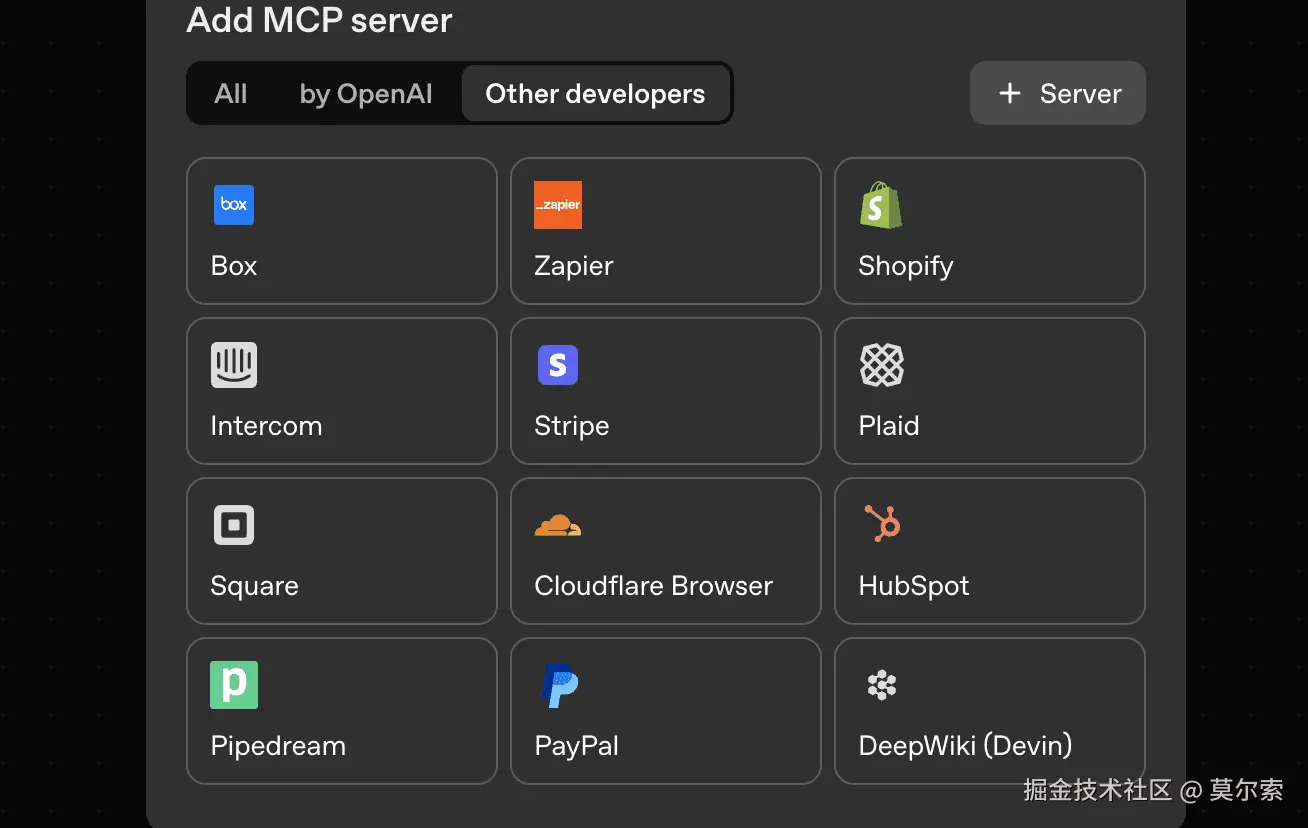This screenshot has height=828, width=1308.
Task: Select the Cloudflare cloud icon
Action: click(557, 525)
